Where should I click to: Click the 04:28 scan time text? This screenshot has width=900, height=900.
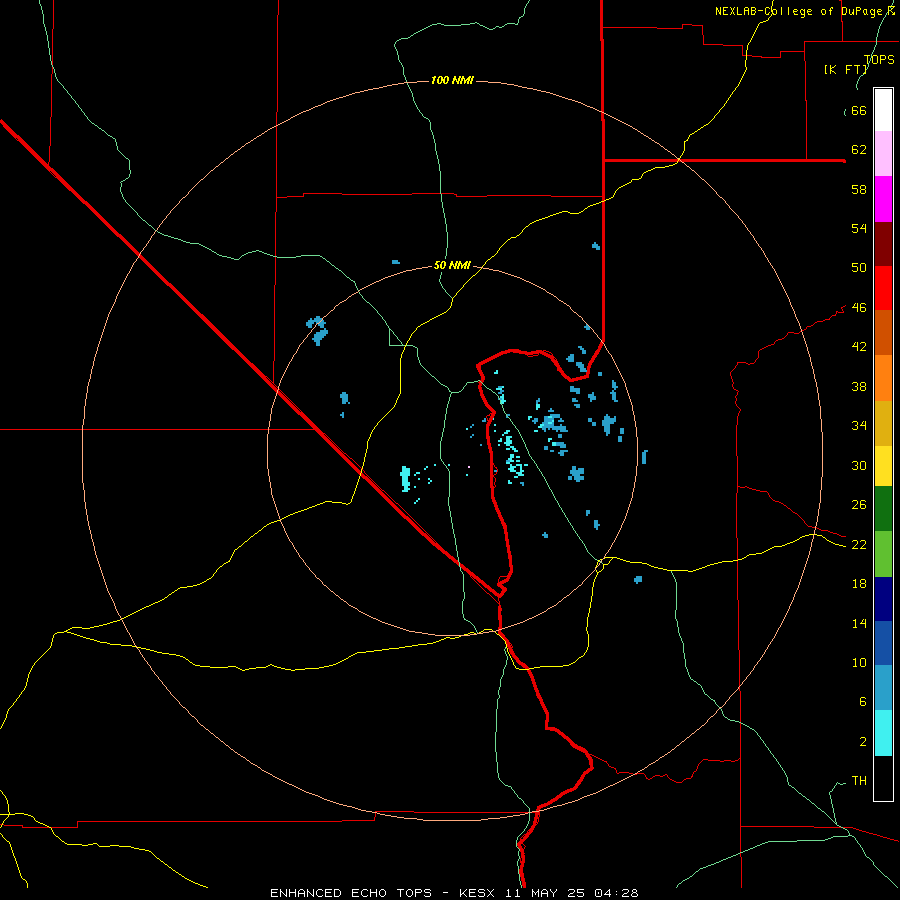coord(616,893)
